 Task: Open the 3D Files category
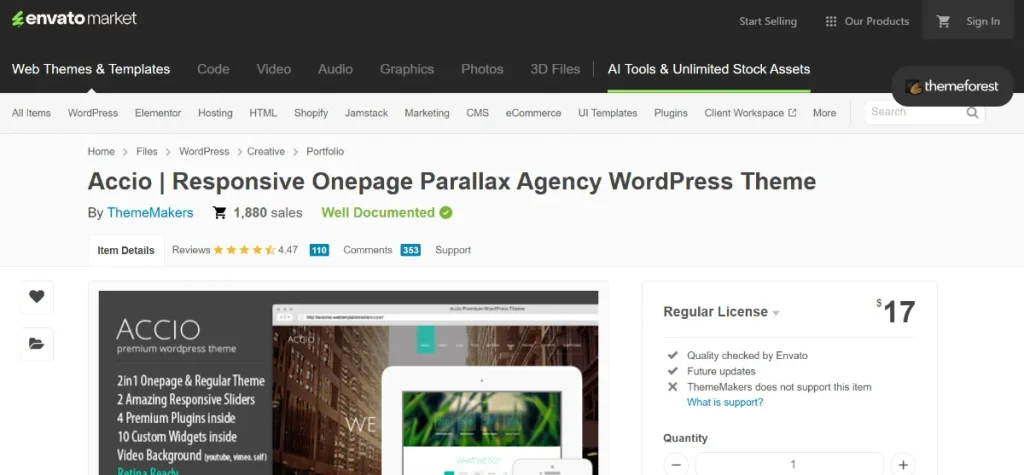[x=555, y=69]
